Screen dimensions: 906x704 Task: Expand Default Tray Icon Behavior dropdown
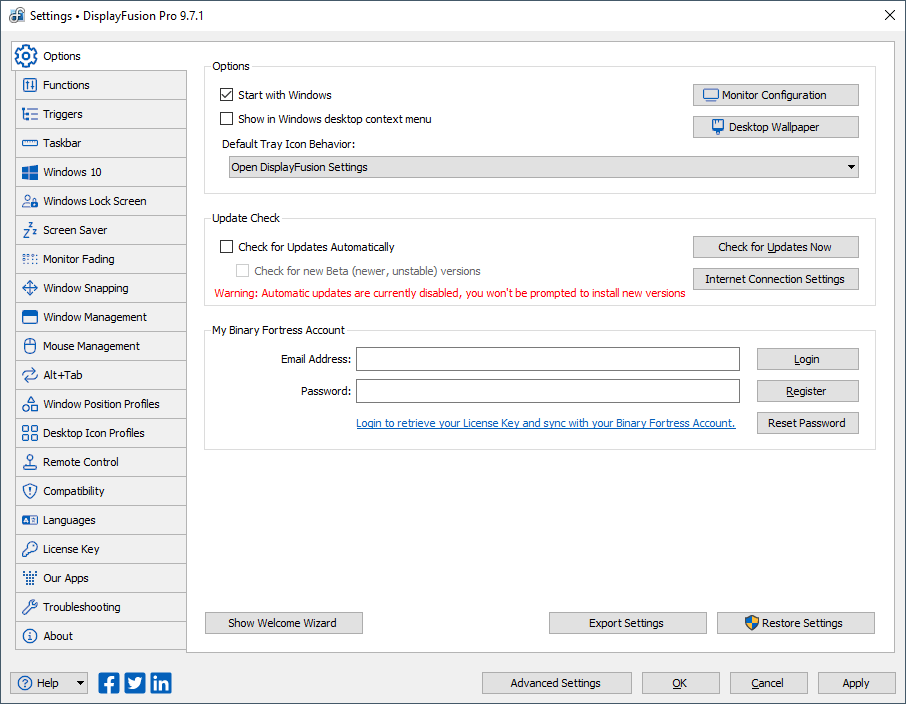(x=851, y=167)
